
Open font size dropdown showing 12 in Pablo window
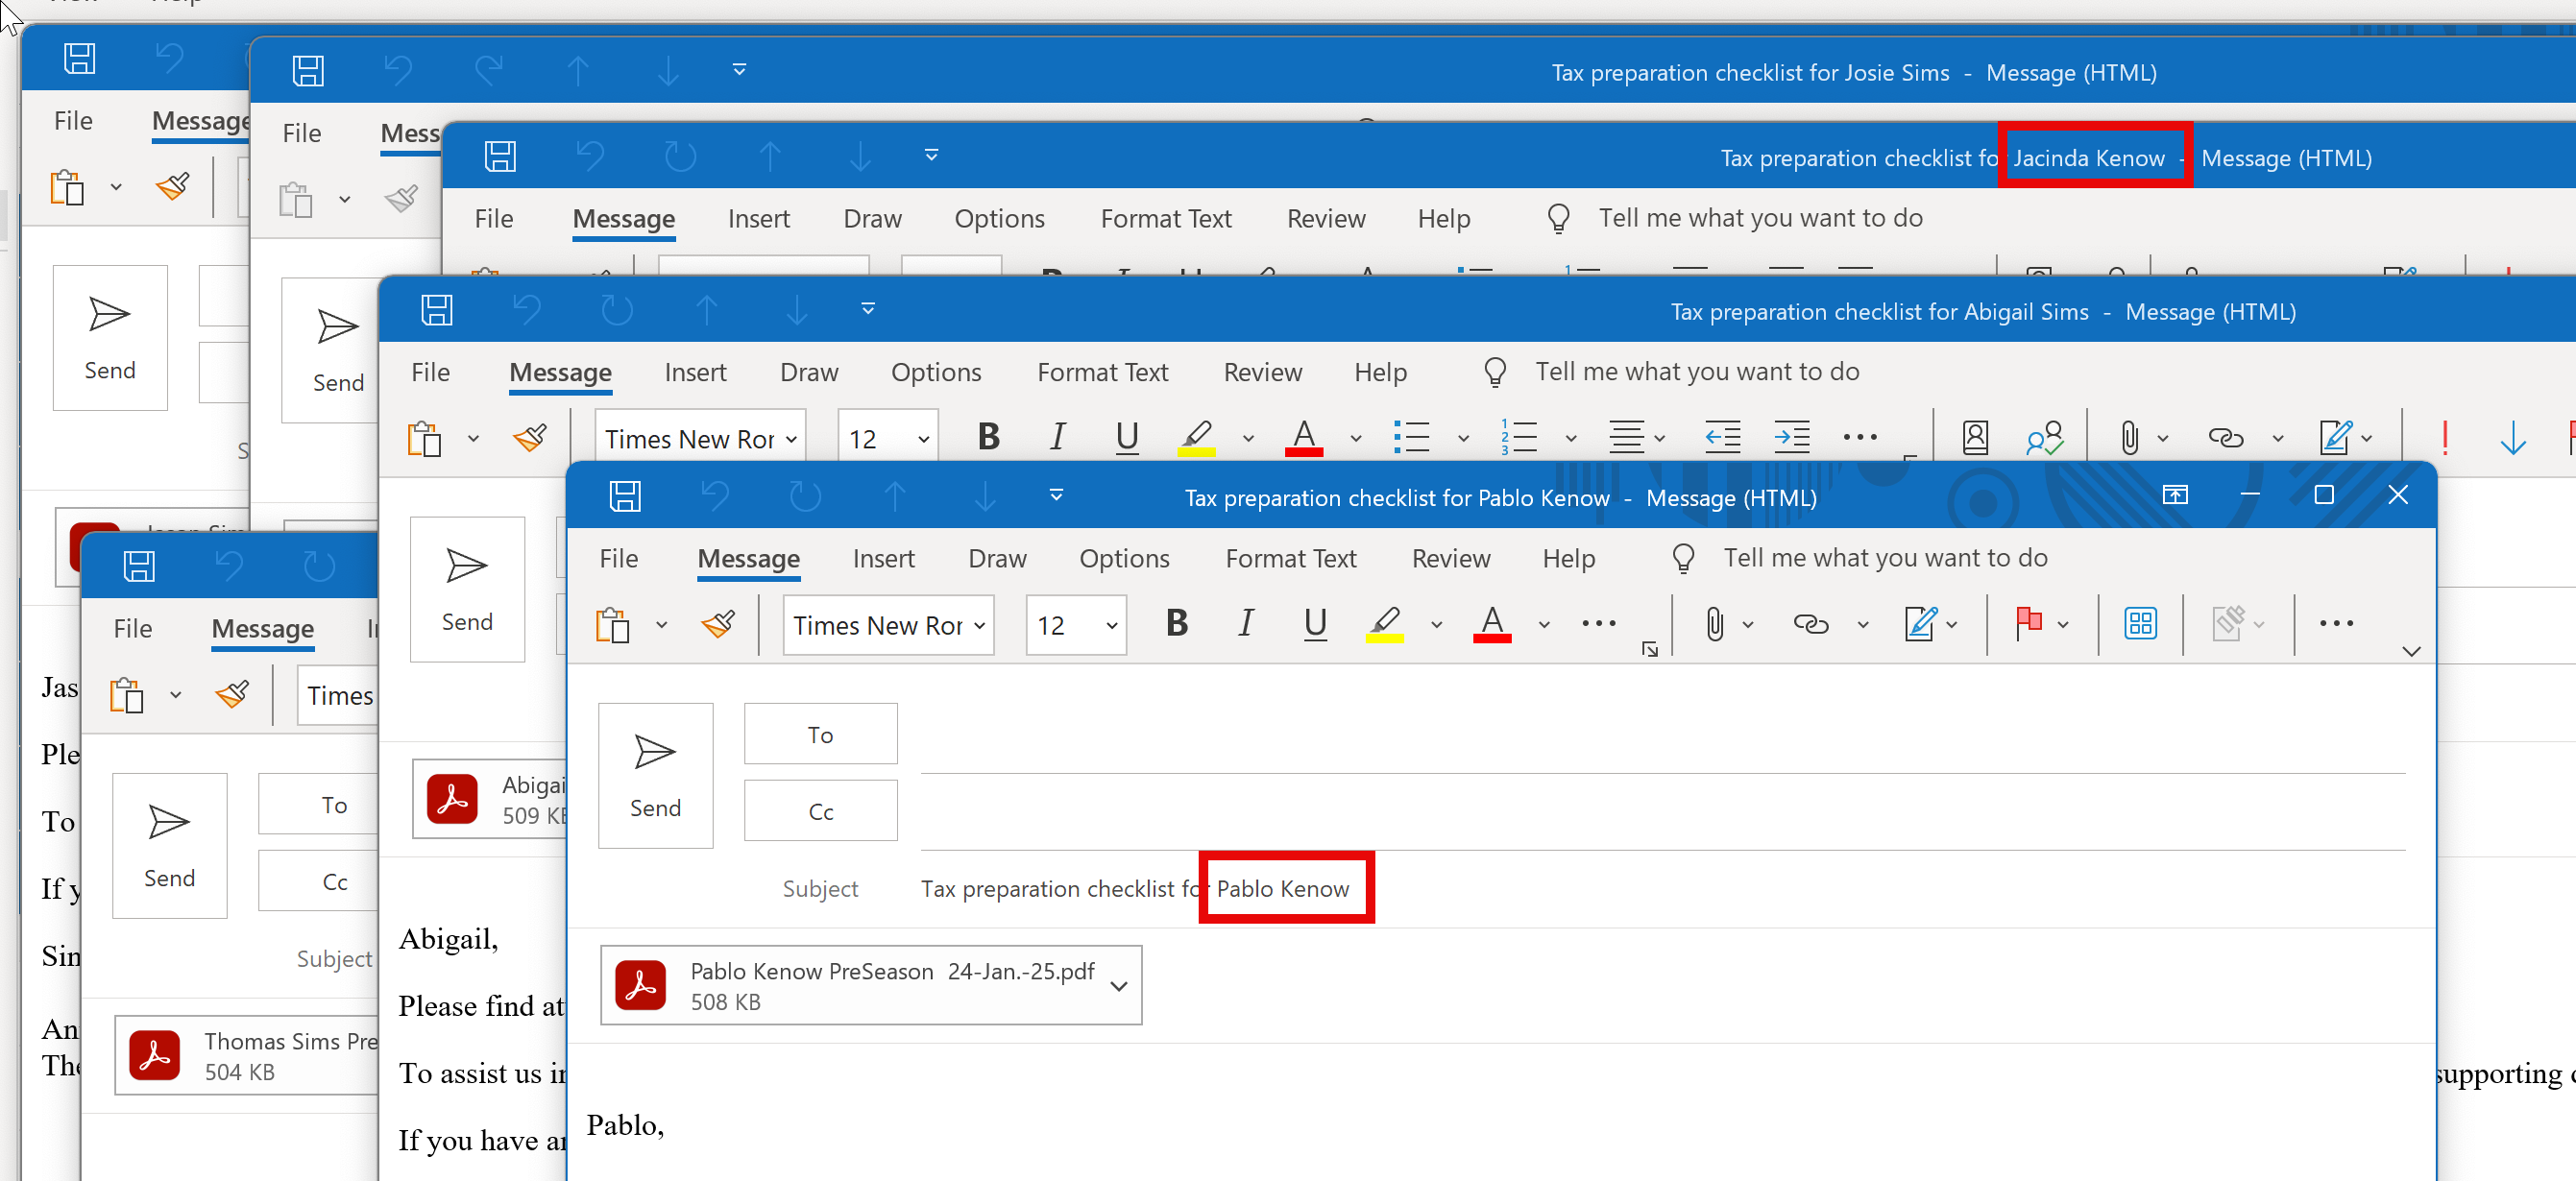coord(1111,626)
